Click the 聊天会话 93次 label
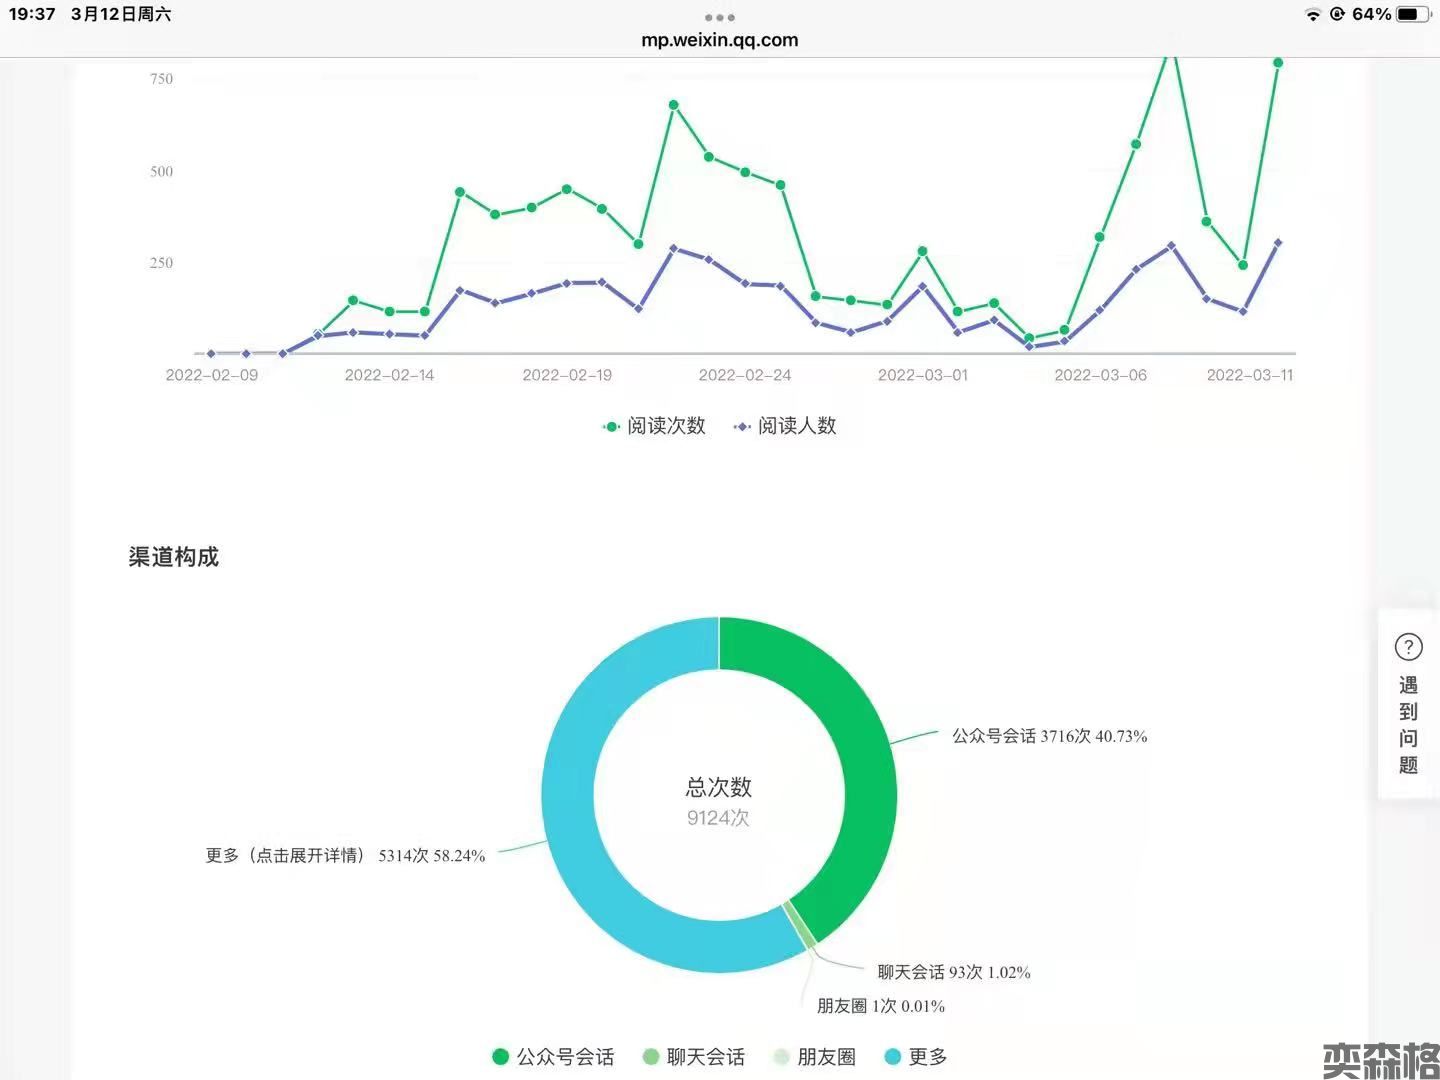The height and width of the screenshot is (1080, 1440). (953, 972)
